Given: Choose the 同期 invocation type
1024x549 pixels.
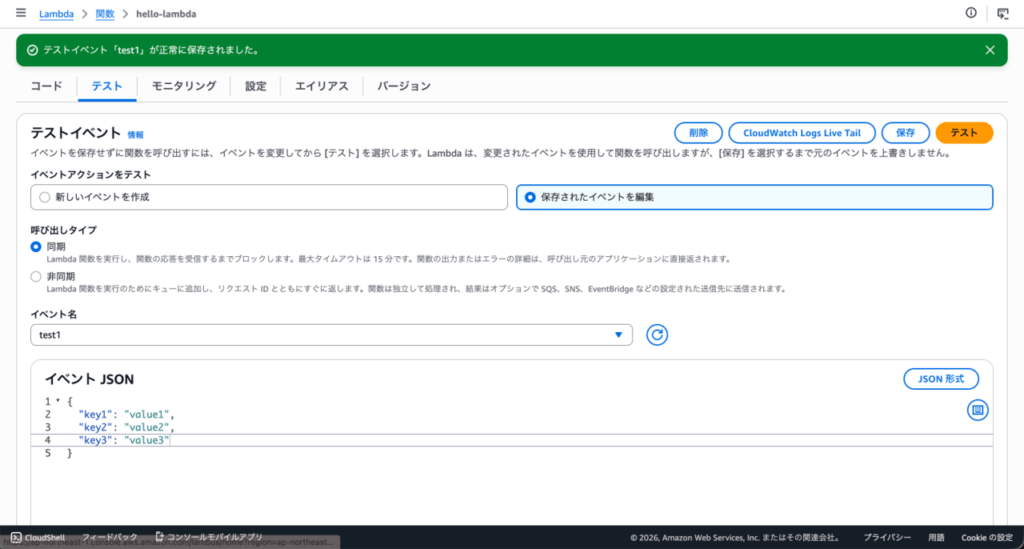Looking at the screenshot, I should [36, 247].
